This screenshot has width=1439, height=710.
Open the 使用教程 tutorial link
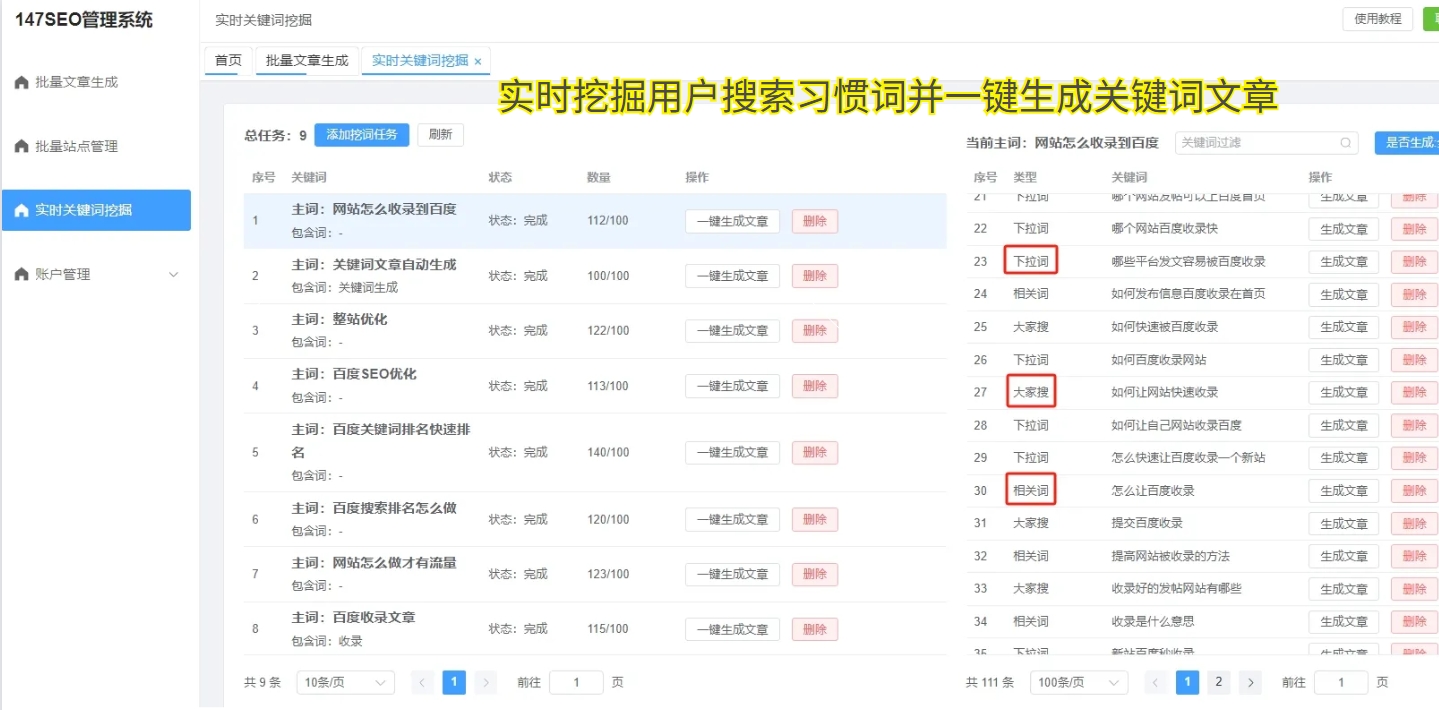coord(1377,18)
